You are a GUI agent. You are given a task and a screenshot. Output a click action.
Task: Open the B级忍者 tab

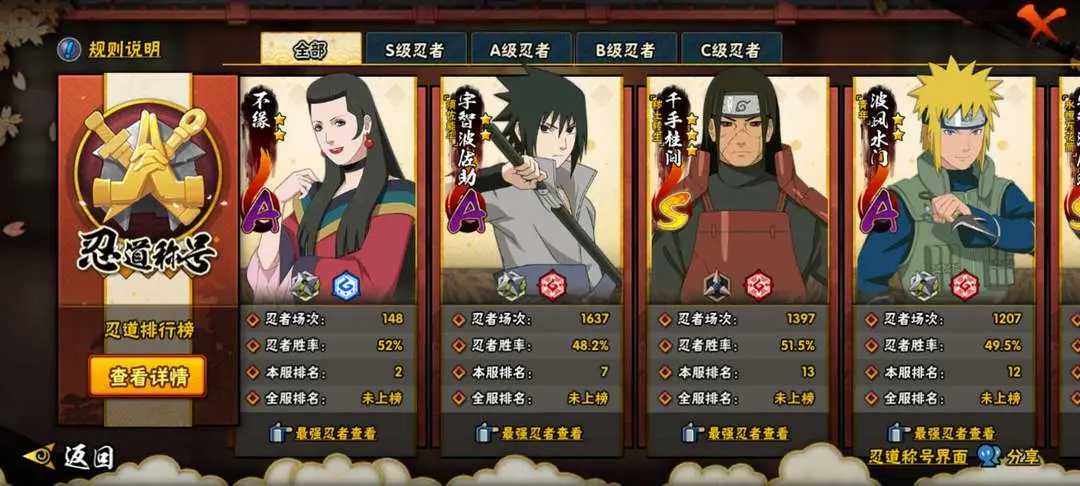[x=626, y=49]
